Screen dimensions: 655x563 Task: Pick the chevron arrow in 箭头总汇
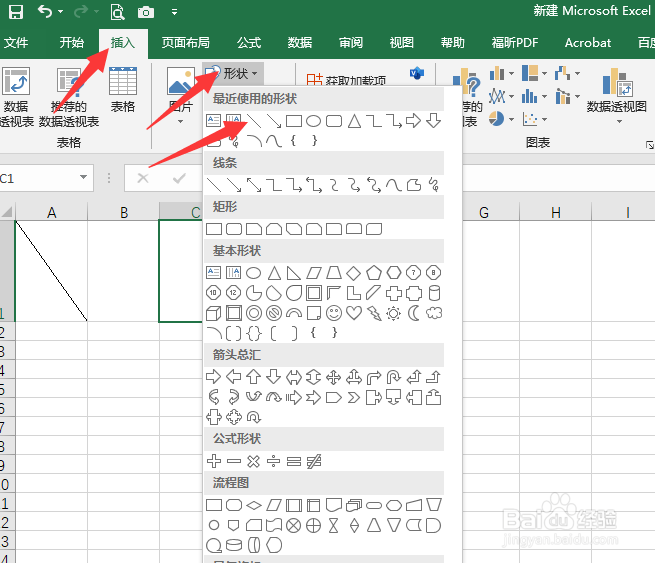353,398
